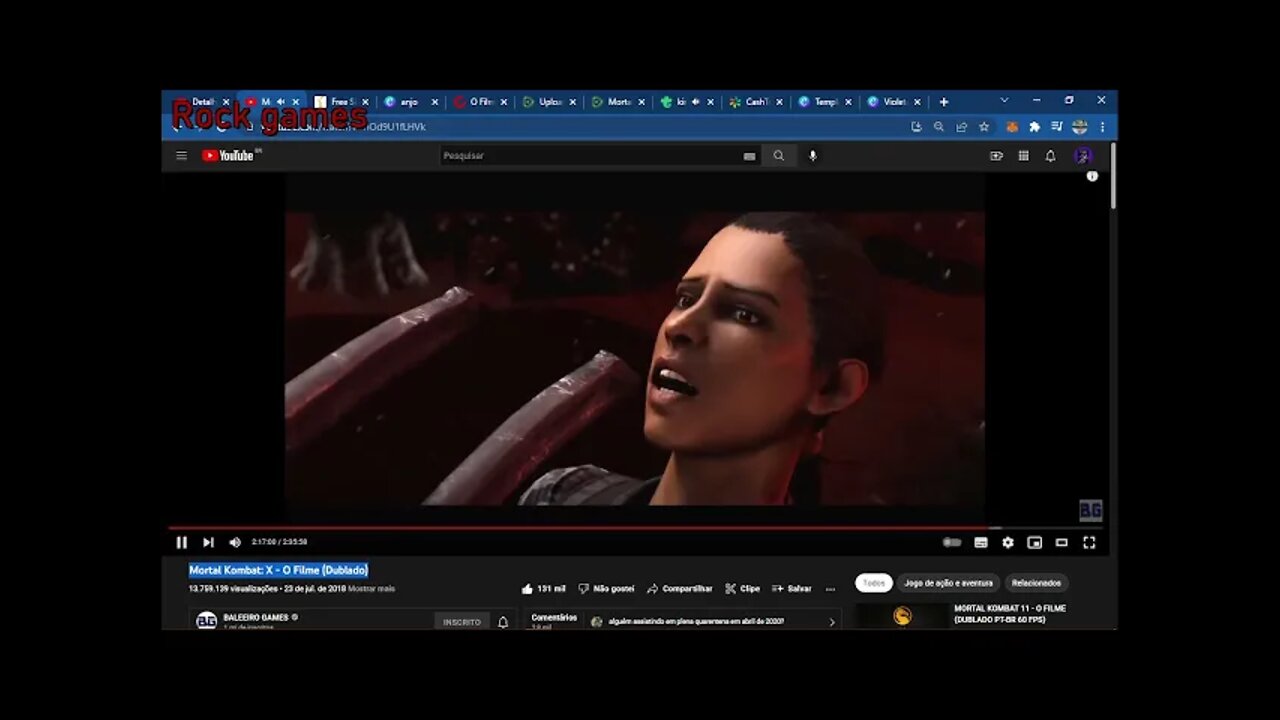Viewport: 1280px width, 720px height.
Task: Open a new browser tab
Action: tap(943, 102)
